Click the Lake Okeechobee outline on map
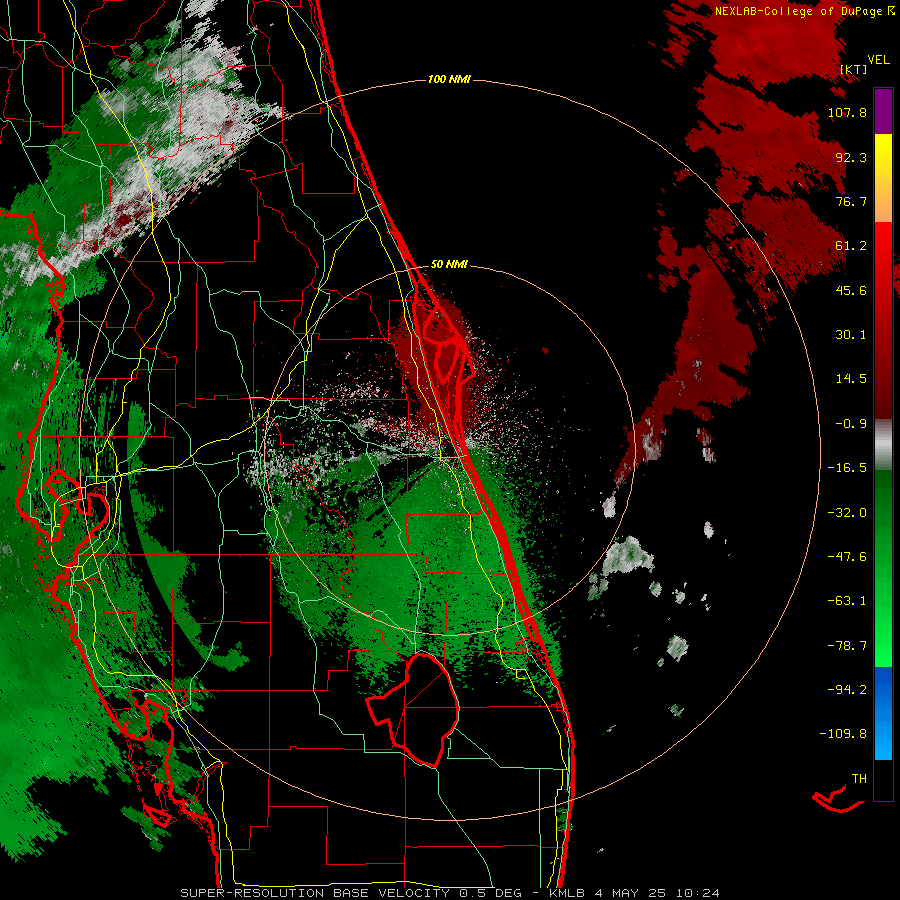This screenshot has width=900, height=900. (x=414, y=709)
